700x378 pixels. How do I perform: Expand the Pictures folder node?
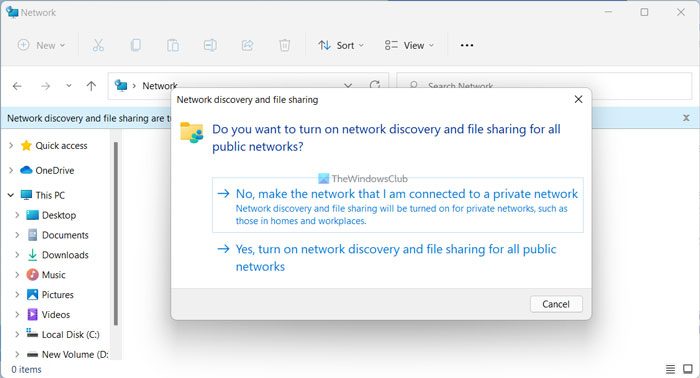point(17,295)
